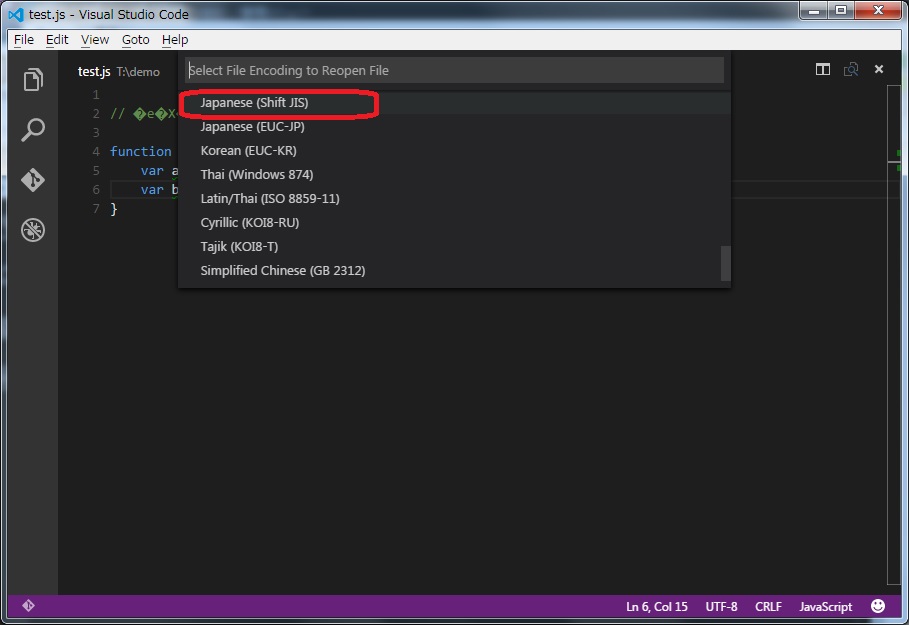The height and width of the screenshot is (625, 909).
Task: Change encoding via UTF-8 status item
Action: (x=721, y=606)
